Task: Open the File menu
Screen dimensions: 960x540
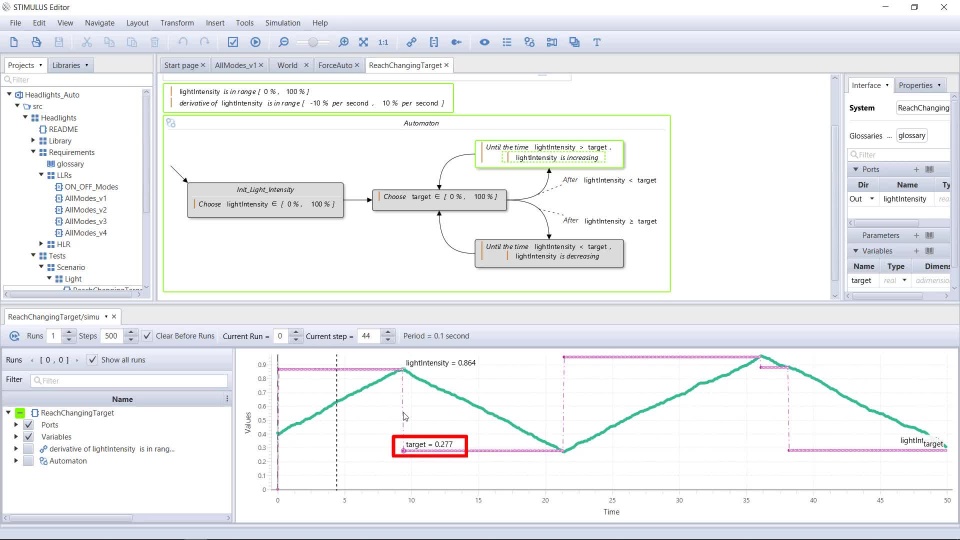Action: tap(15, 23)
